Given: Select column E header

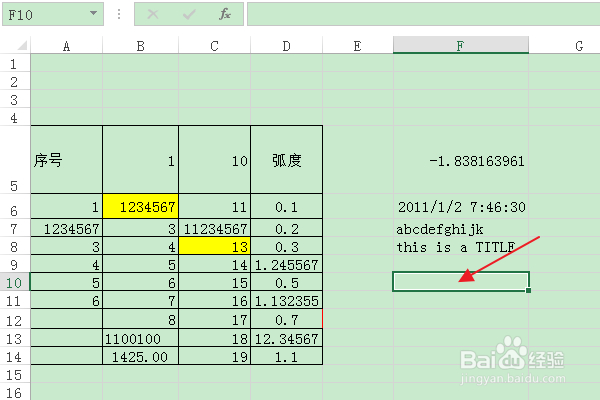Looking at the screenshot, I should [x=358, y=46].
